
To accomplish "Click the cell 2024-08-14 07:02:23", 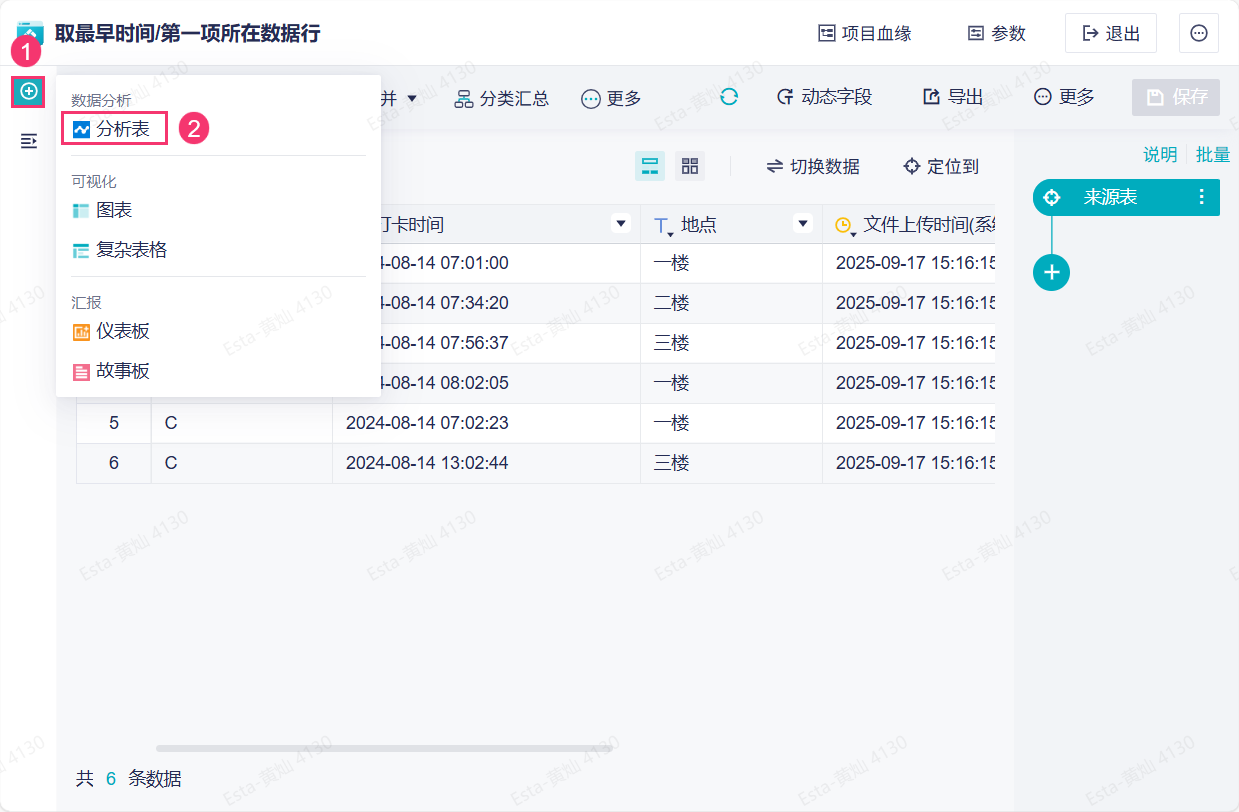I will [x=486, y=423].
